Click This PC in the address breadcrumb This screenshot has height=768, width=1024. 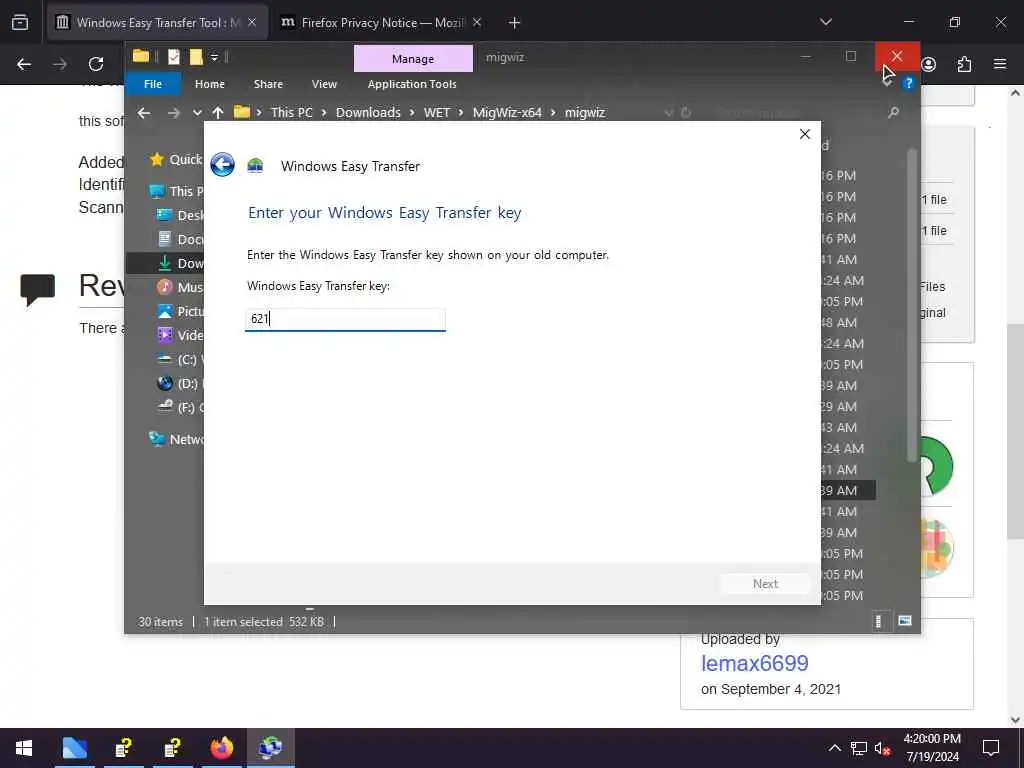[x=291, y=112]
